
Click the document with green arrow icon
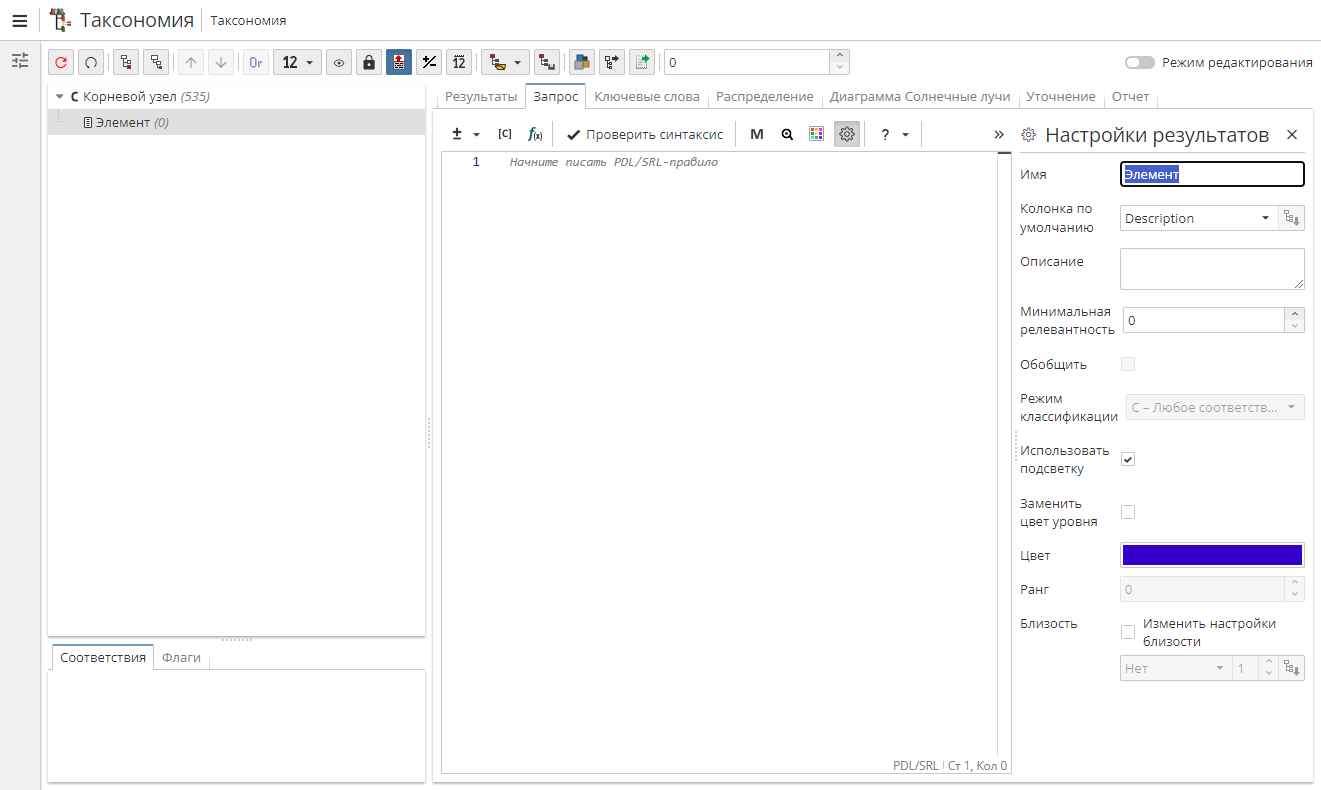pyautogui.click(x=641, y=62)
